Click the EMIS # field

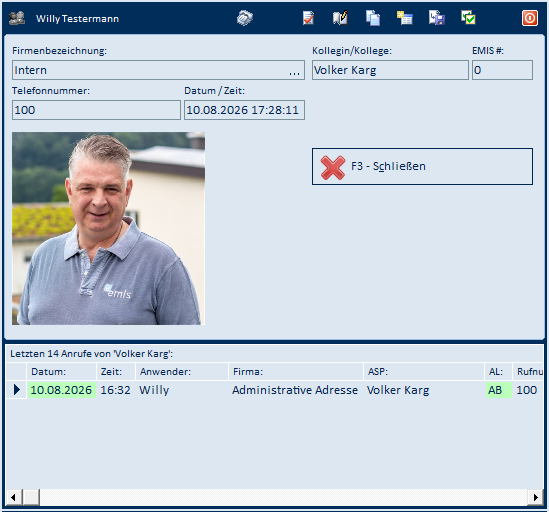tap(502, 70)
